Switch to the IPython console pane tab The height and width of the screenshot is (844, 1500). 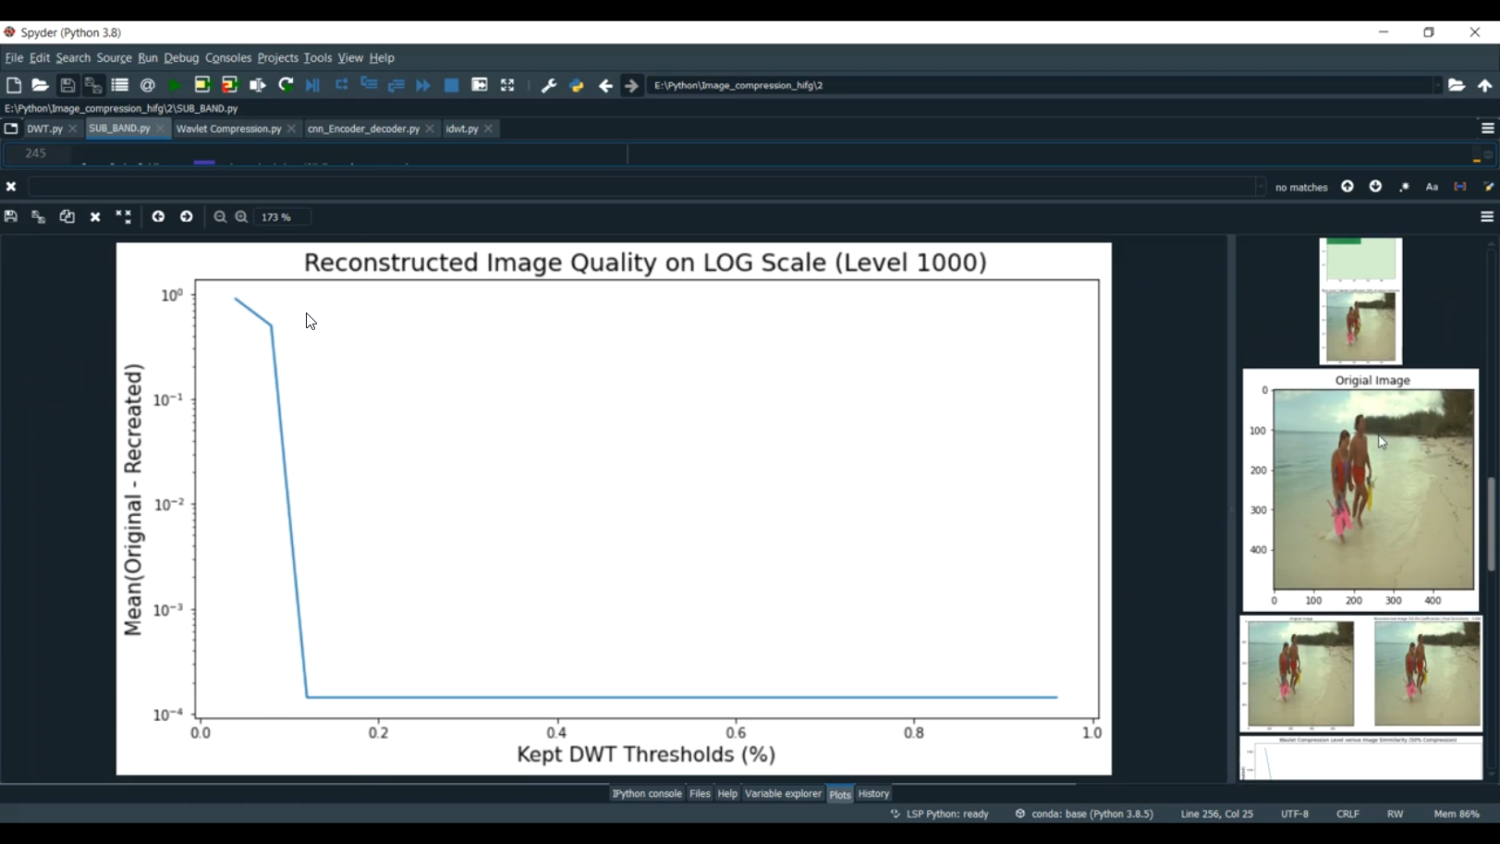click(647, 794)
